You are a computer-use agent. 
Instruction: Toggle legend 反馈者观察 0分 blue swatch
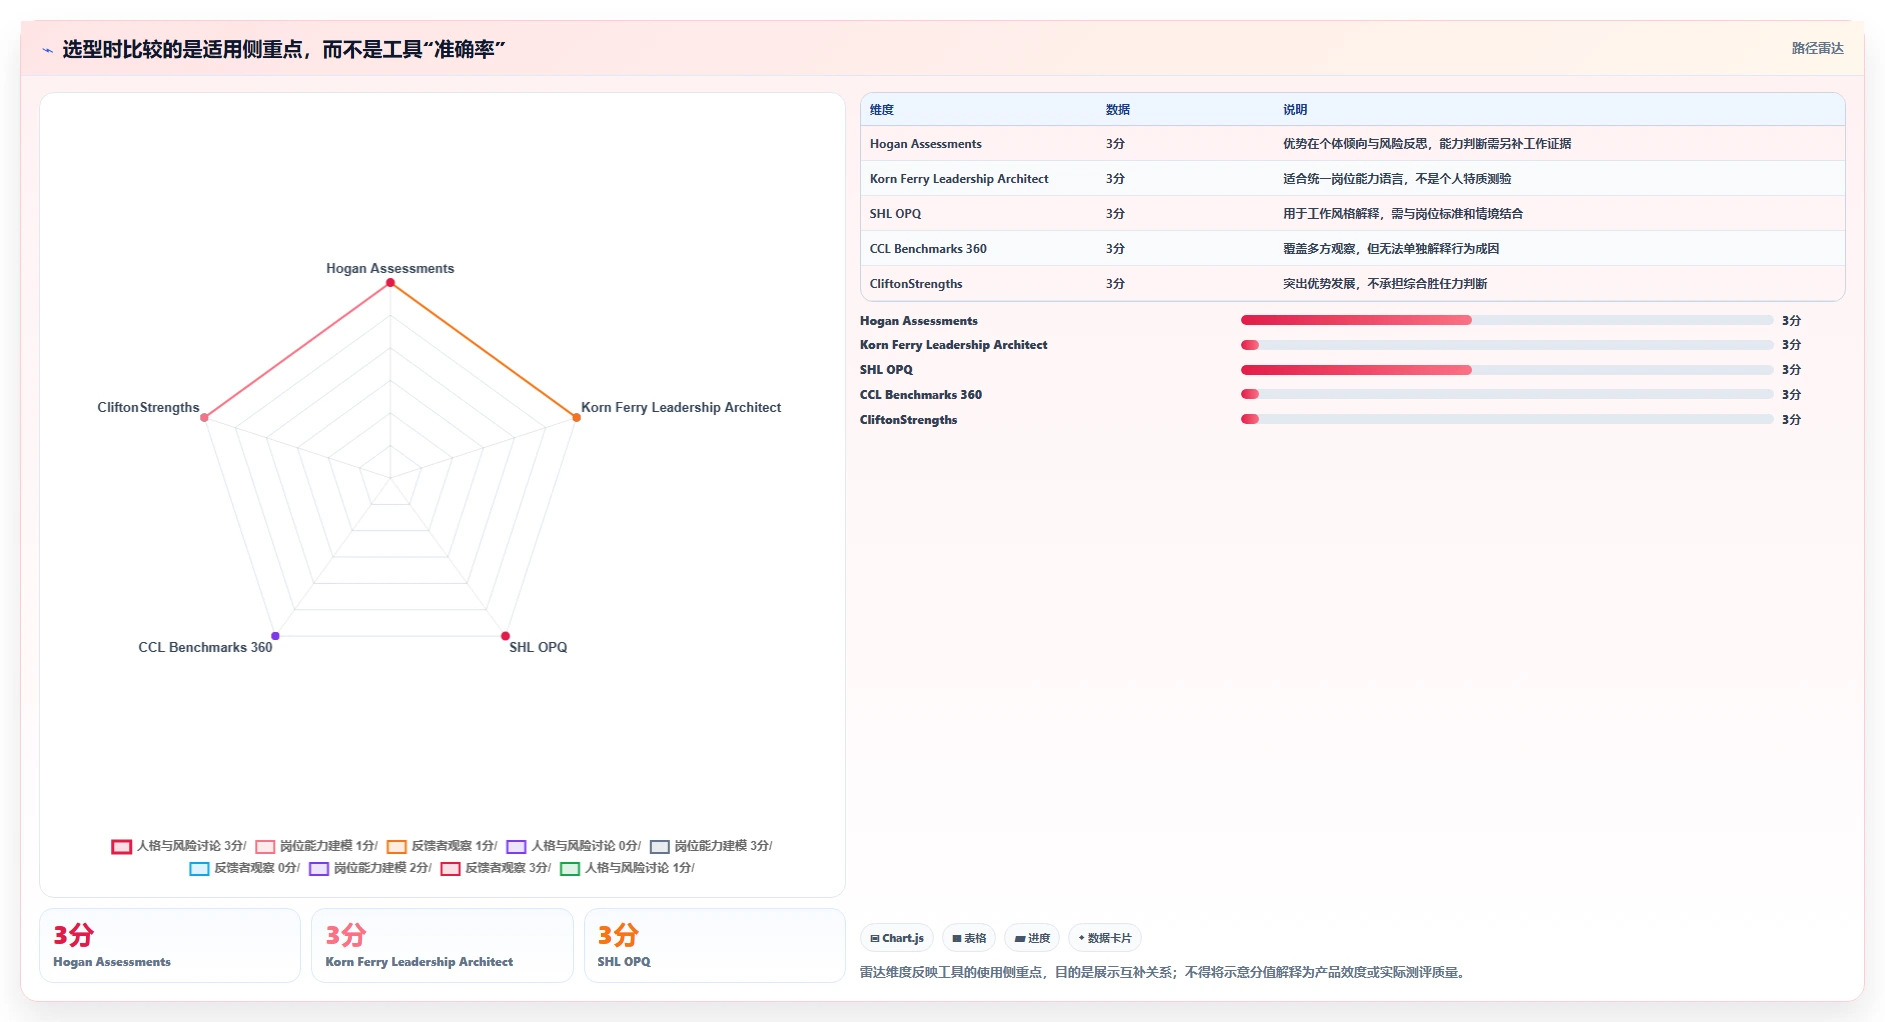(x=199, y=868)
